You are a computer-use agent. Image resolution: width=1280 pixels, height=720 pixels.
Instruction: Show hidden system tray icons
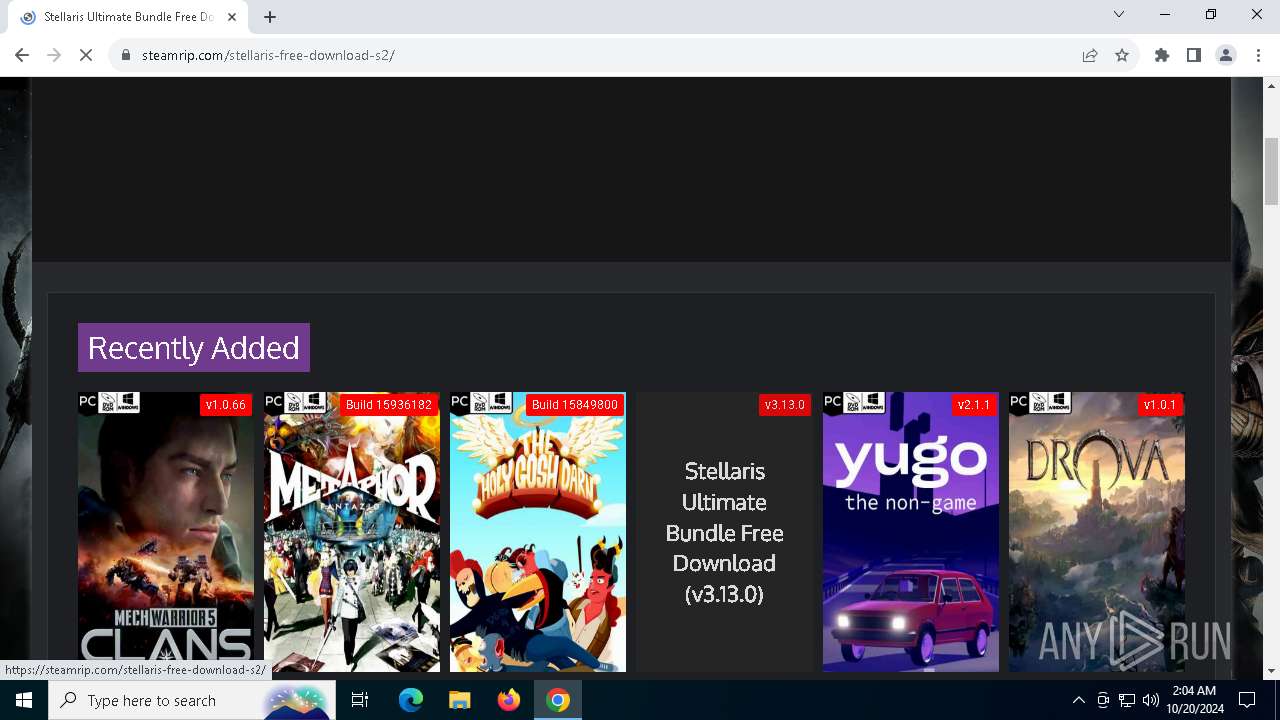(1078, 700)
